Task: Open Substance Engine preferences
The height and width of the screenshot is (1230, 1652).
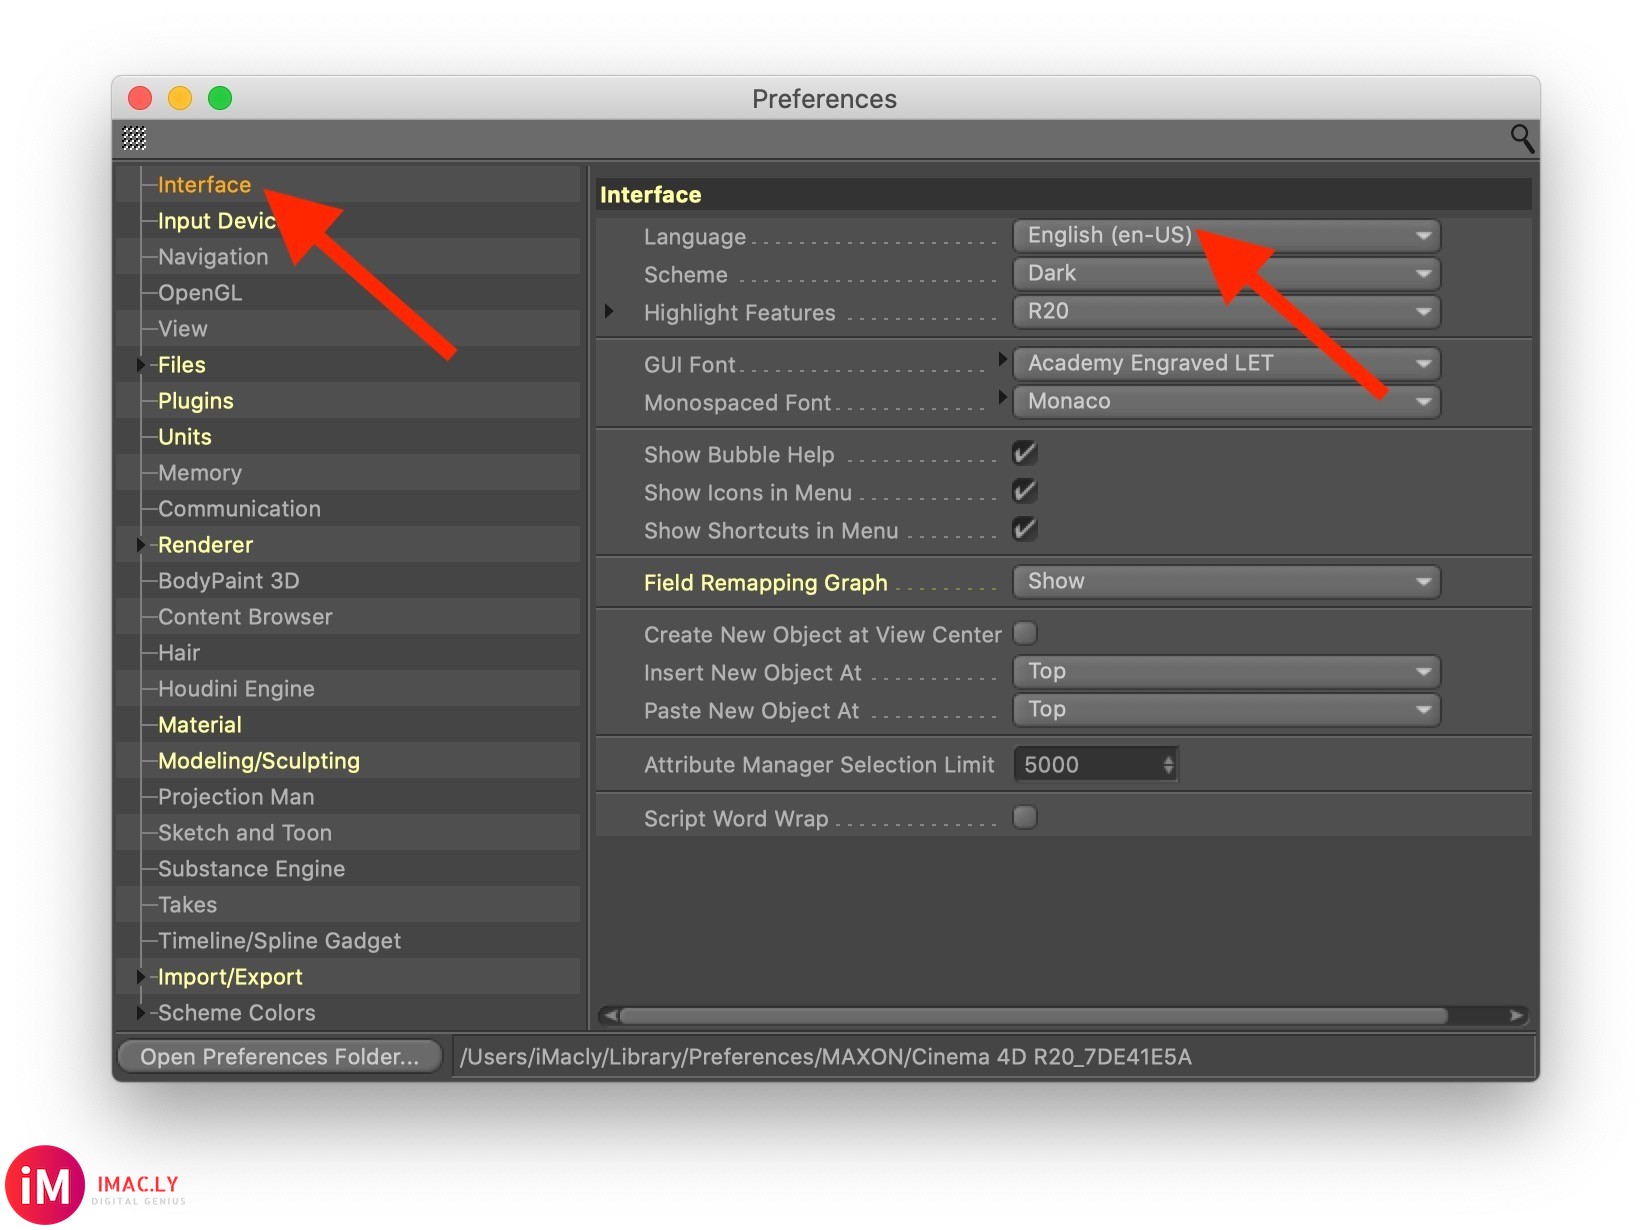Action: pyautogui.click(x=251, y=869)
